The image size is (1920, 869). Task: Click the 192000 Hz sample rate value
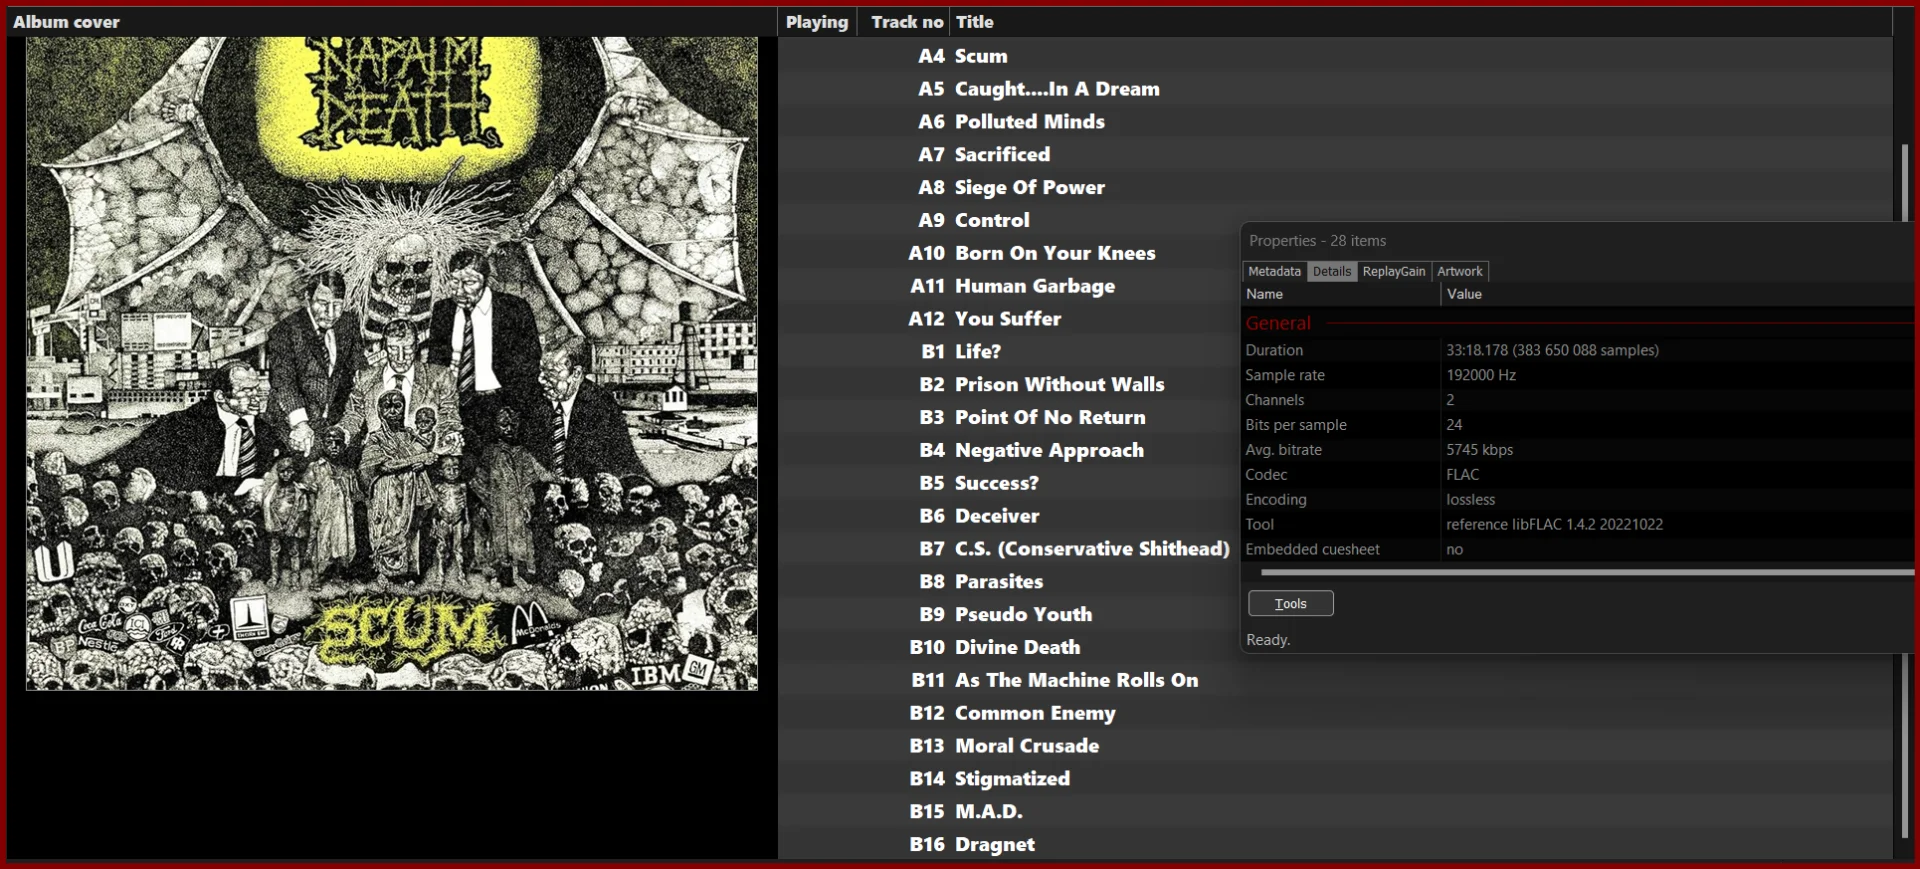[1481, 375]
